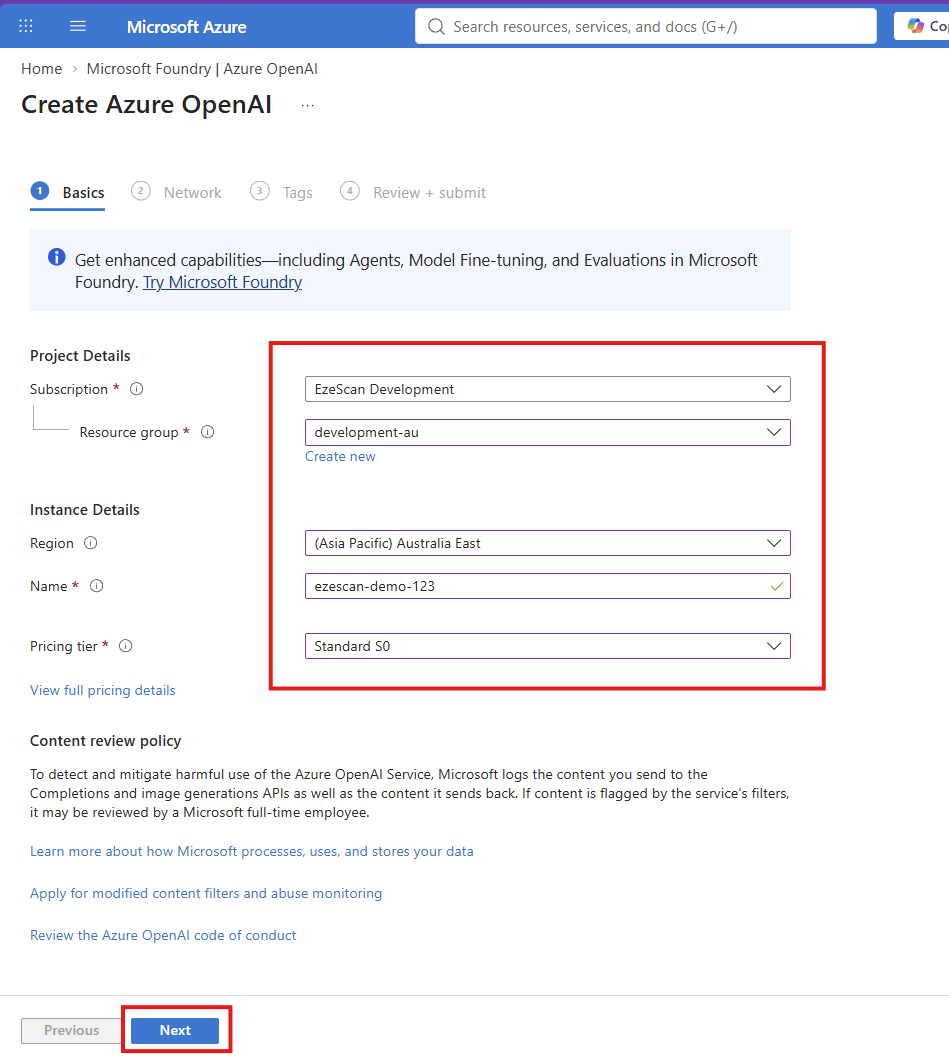Switch to the Review + submit tab
Screen dimensions: 949x1056
tap(413, 193)
